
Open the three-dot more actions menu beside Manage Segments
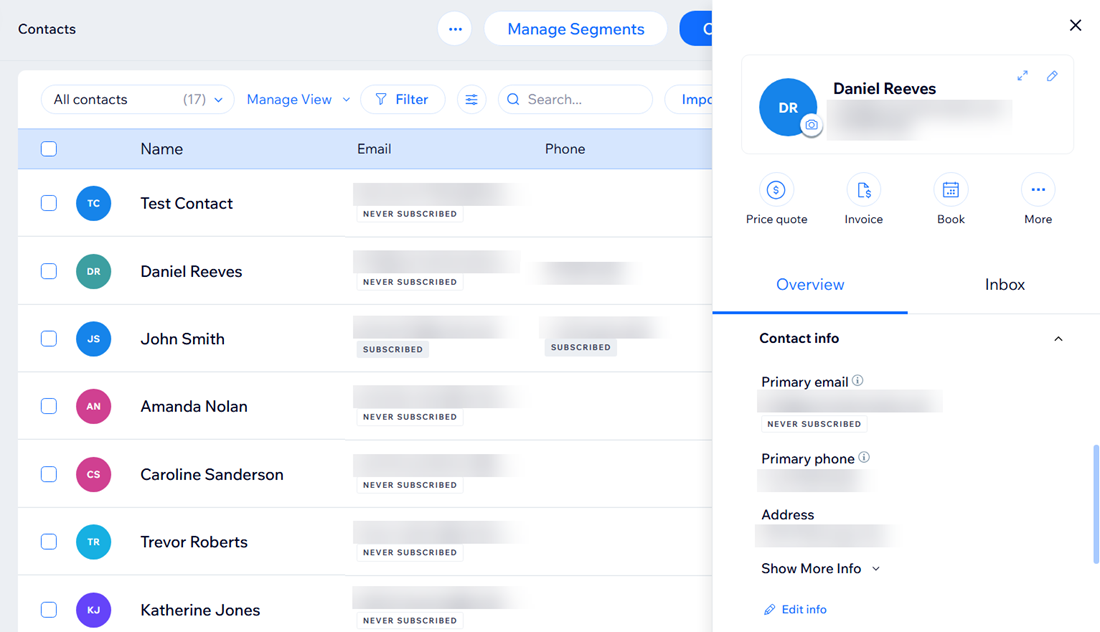(x=455, y=29)
